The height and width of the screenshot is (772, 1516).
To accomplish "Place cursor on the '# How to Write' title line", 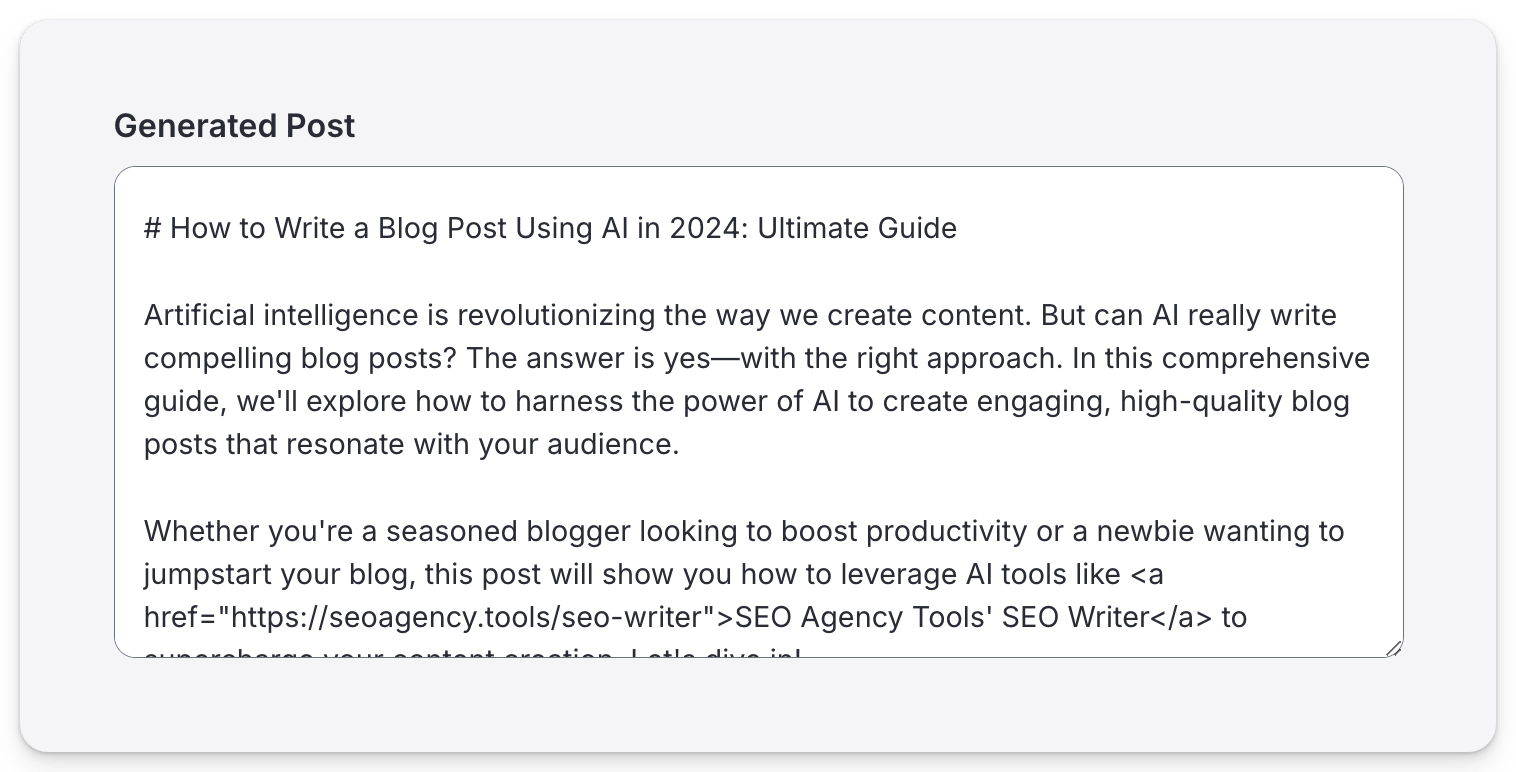I will pos(550,228).
